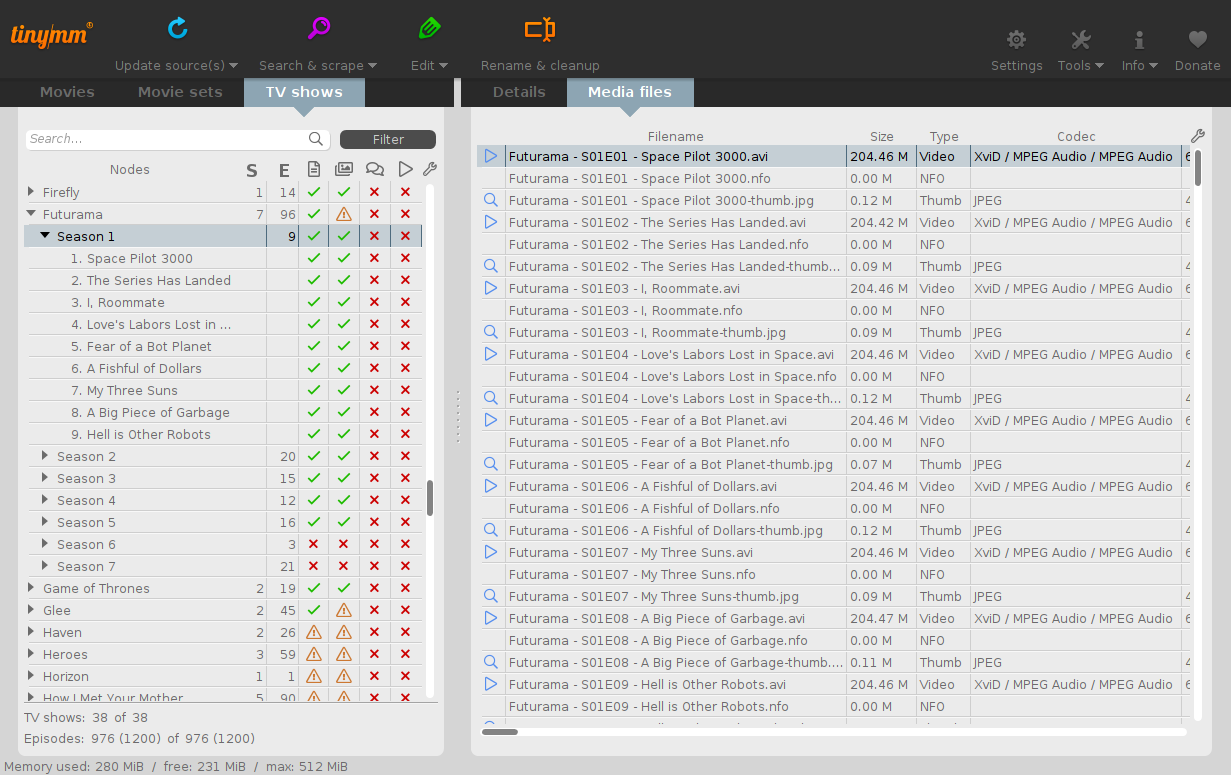Click the Rename & cleanup label
The width and height of the screenshot is (1231, 775).
click(x=540, y=66)
